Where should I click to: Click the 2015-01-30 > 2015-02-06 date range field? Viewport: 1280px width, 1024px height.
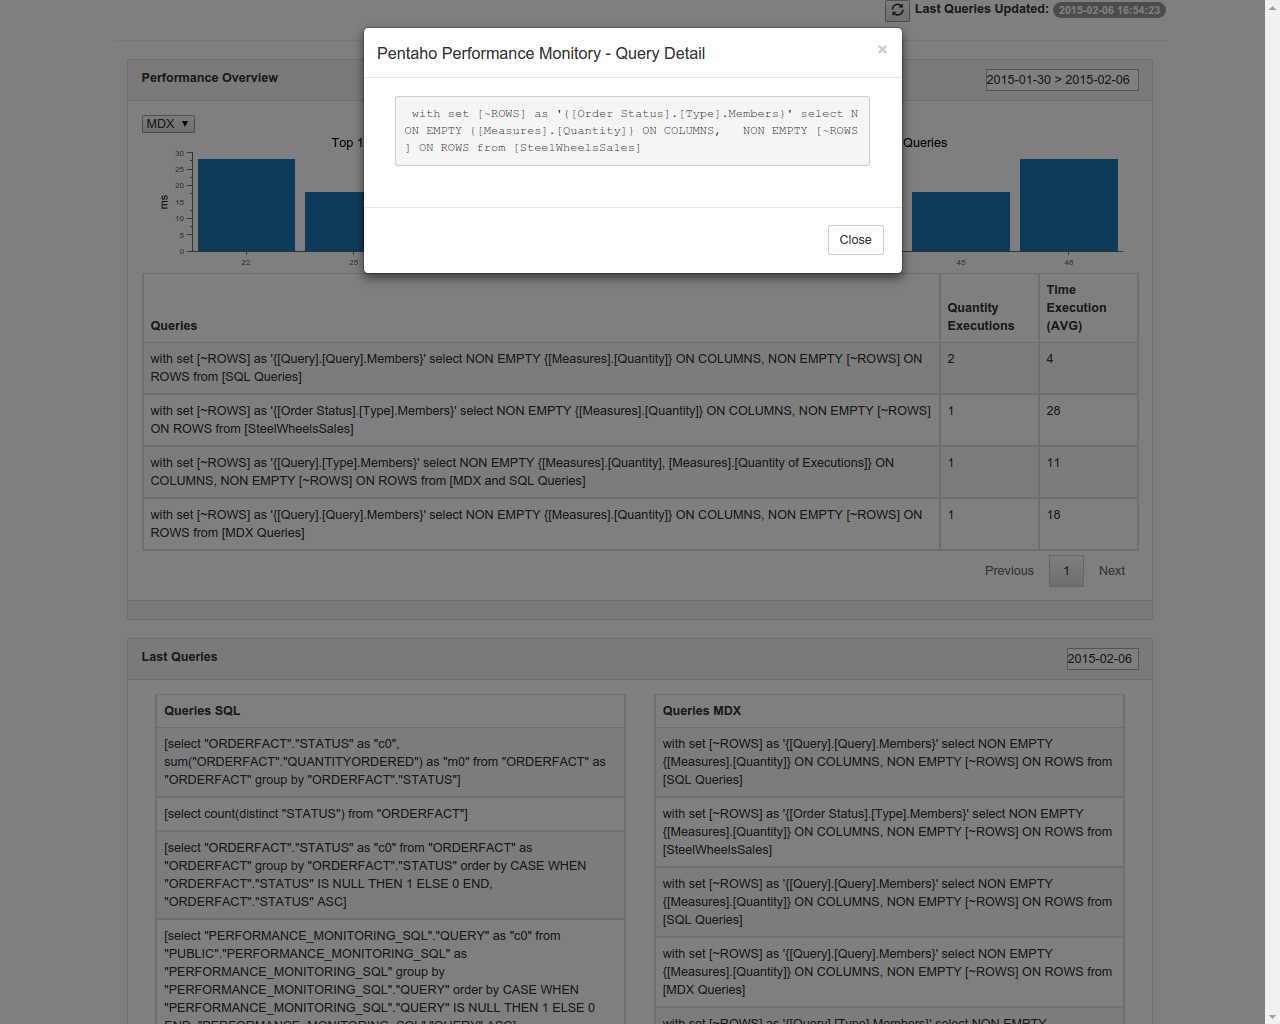[1061, 80]
